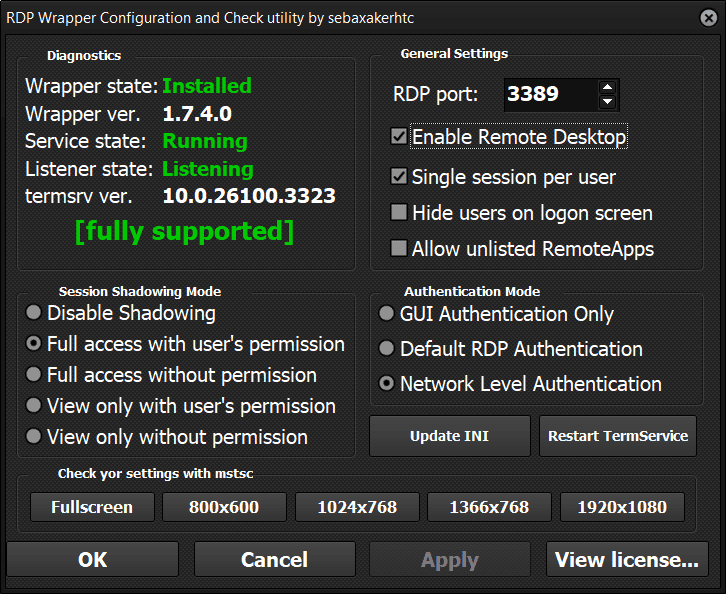This screenshot has width=726, height=594.
Task: Click termsrv version 10.0.26100.3323
Action: click(x=249, y=196)
